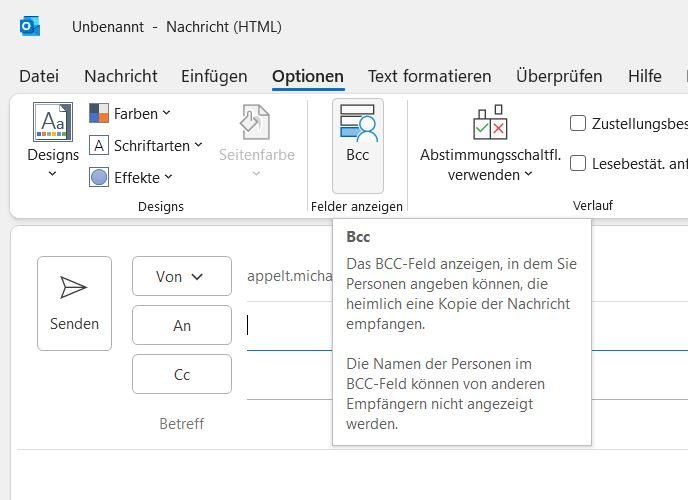Open the Text formatieren tab
The width and height of the screenshot is (688, 500).
pos(429,76)
